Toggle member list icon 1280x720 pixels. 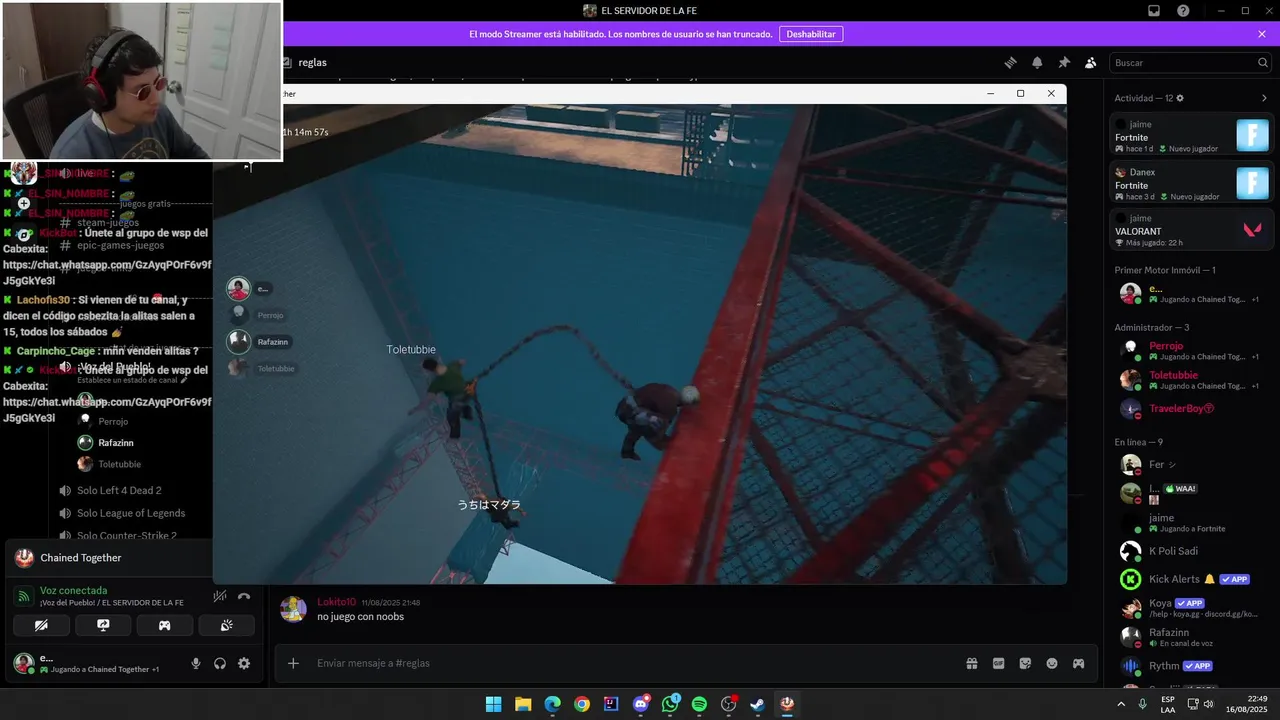[1091, 62]
